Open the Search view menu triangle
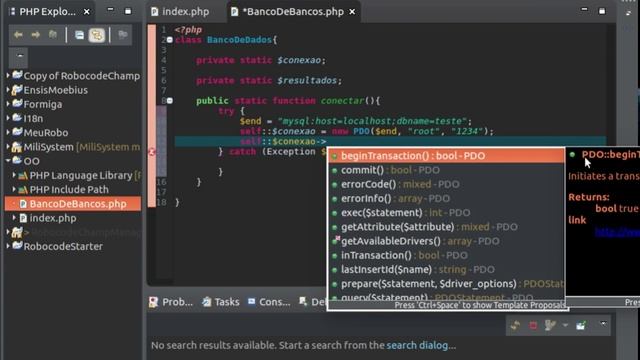Viewport: 640px width, 360px height. (603, 324)
